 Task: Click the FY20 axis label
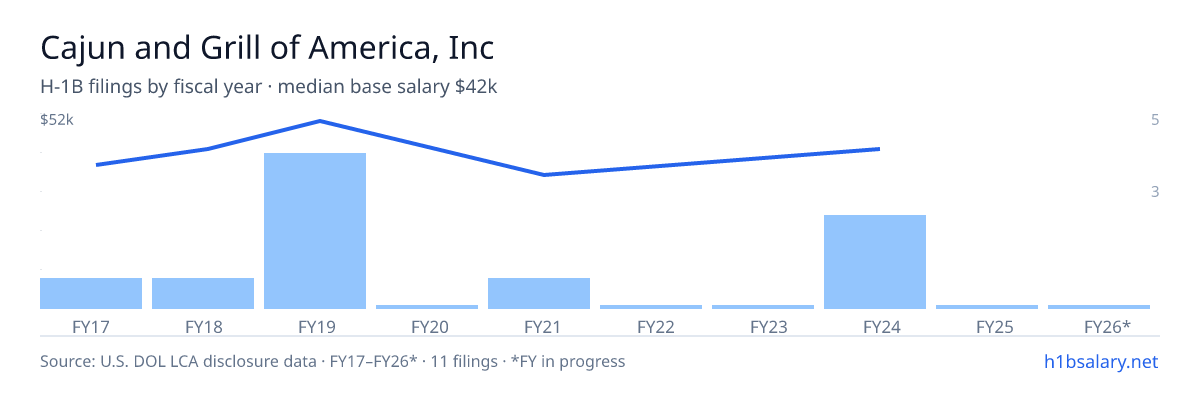click(x=427, y=326)
